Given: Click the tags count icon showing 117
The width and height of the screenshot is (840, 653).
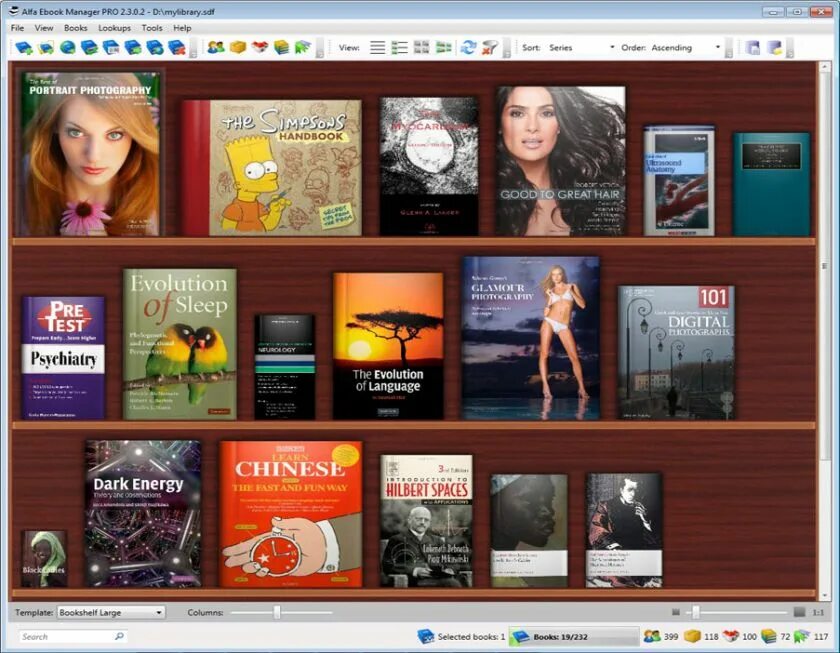Looking at the screenshot, I should pos(801,636).
